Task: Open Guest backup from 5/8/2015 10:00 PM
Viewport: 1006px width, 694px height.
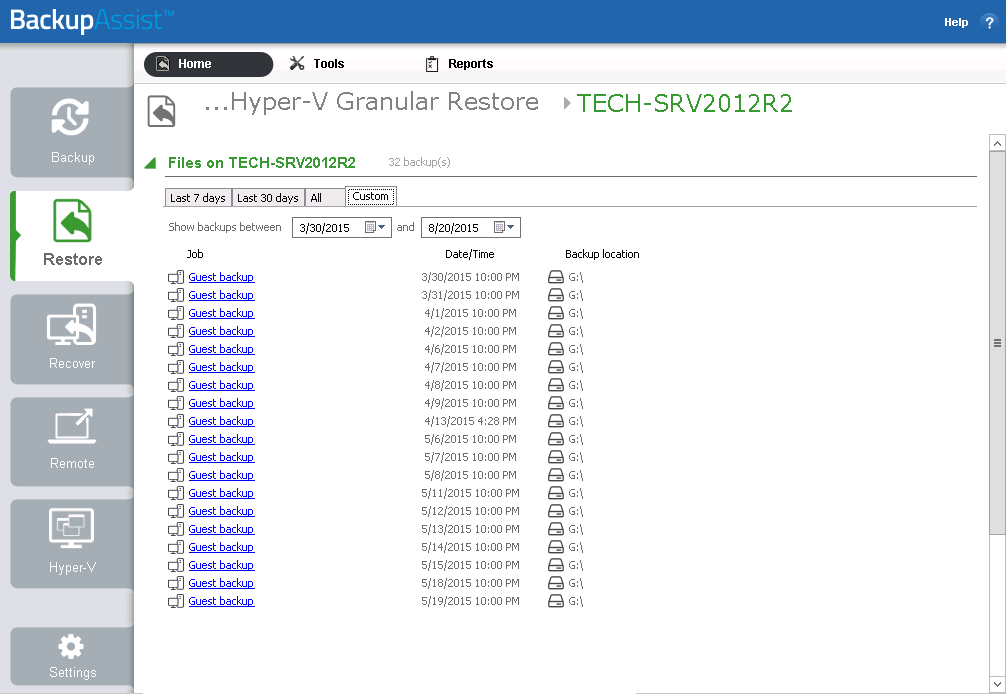Action: (221, 475)
